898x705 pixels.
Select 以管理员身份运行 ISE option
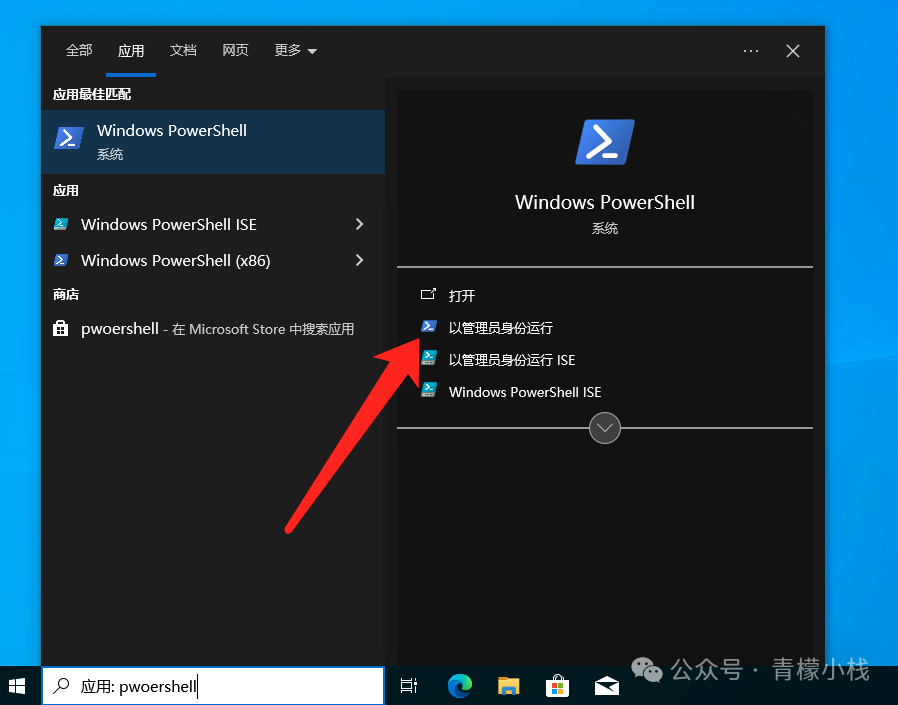click(511, 360)
